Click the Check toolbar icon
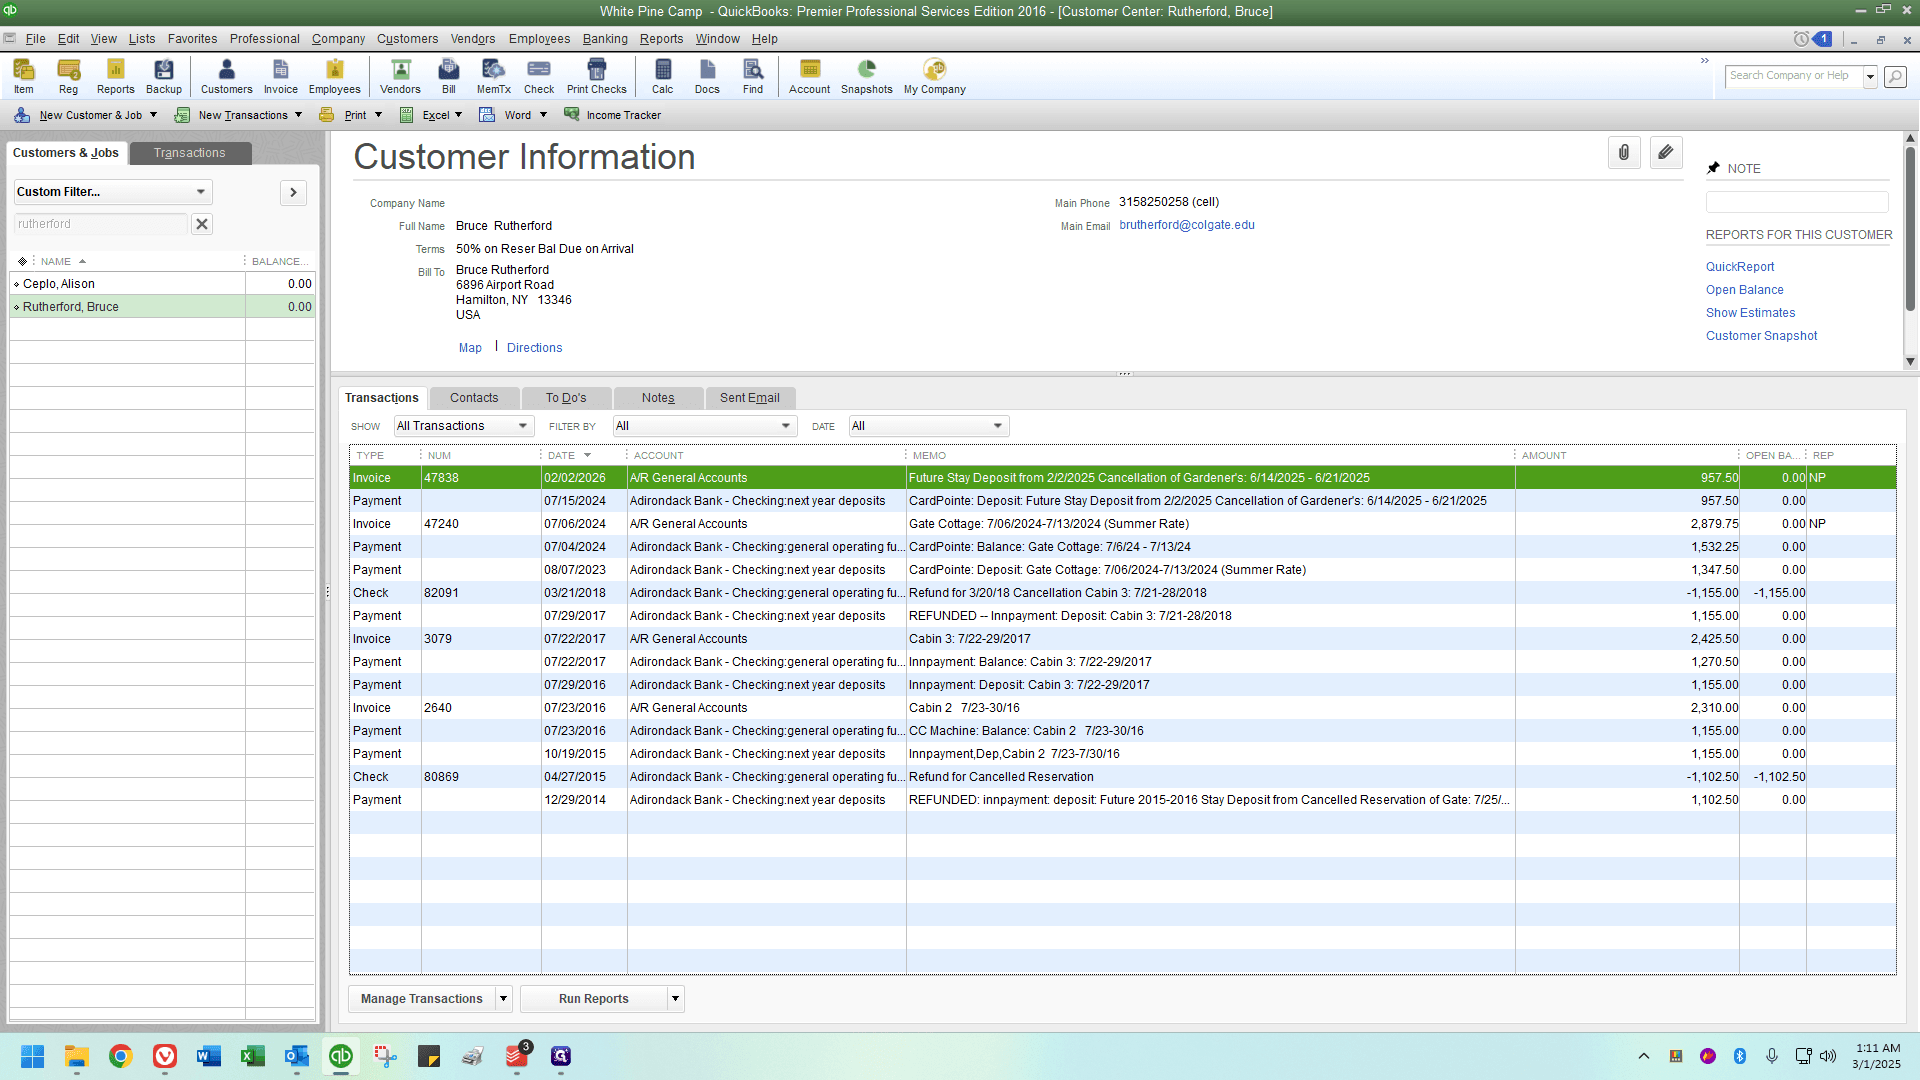Viewport: 1920px width, 1080px height. tap(539, 76)
